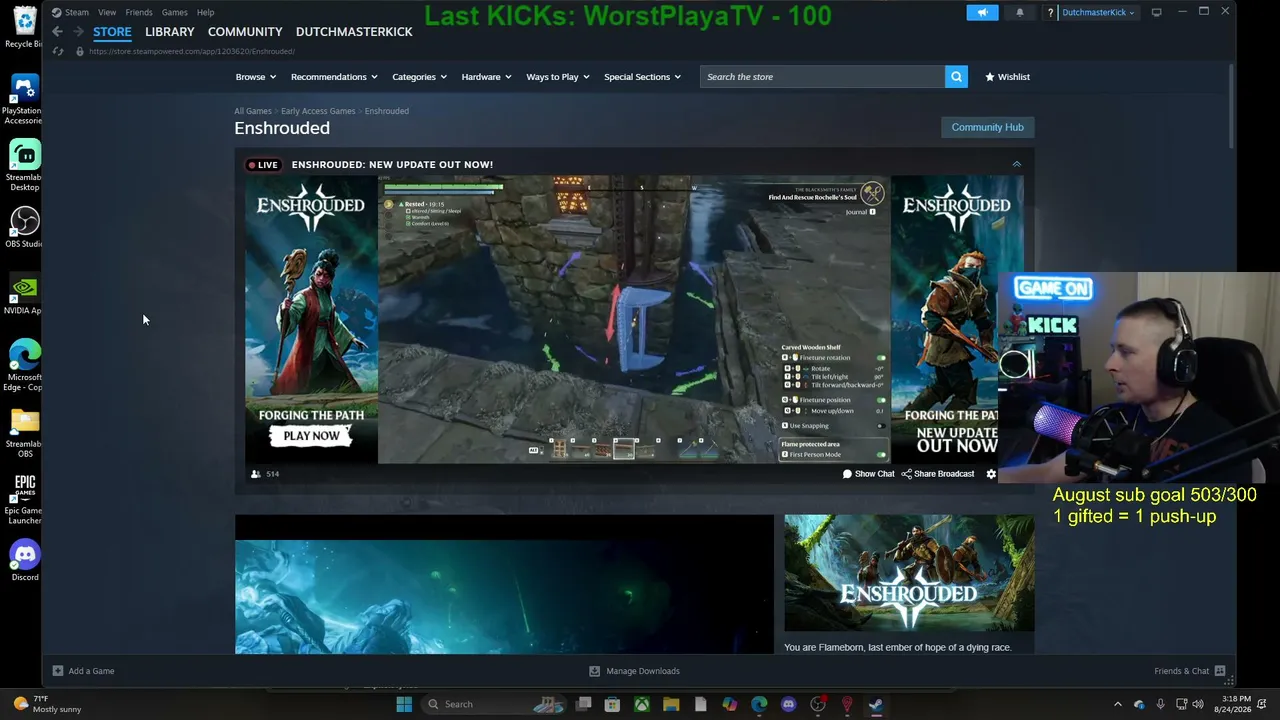The width and height of the screenshot is (1280, 720).
Task: Click Add a Game
Action: point(84,671)
